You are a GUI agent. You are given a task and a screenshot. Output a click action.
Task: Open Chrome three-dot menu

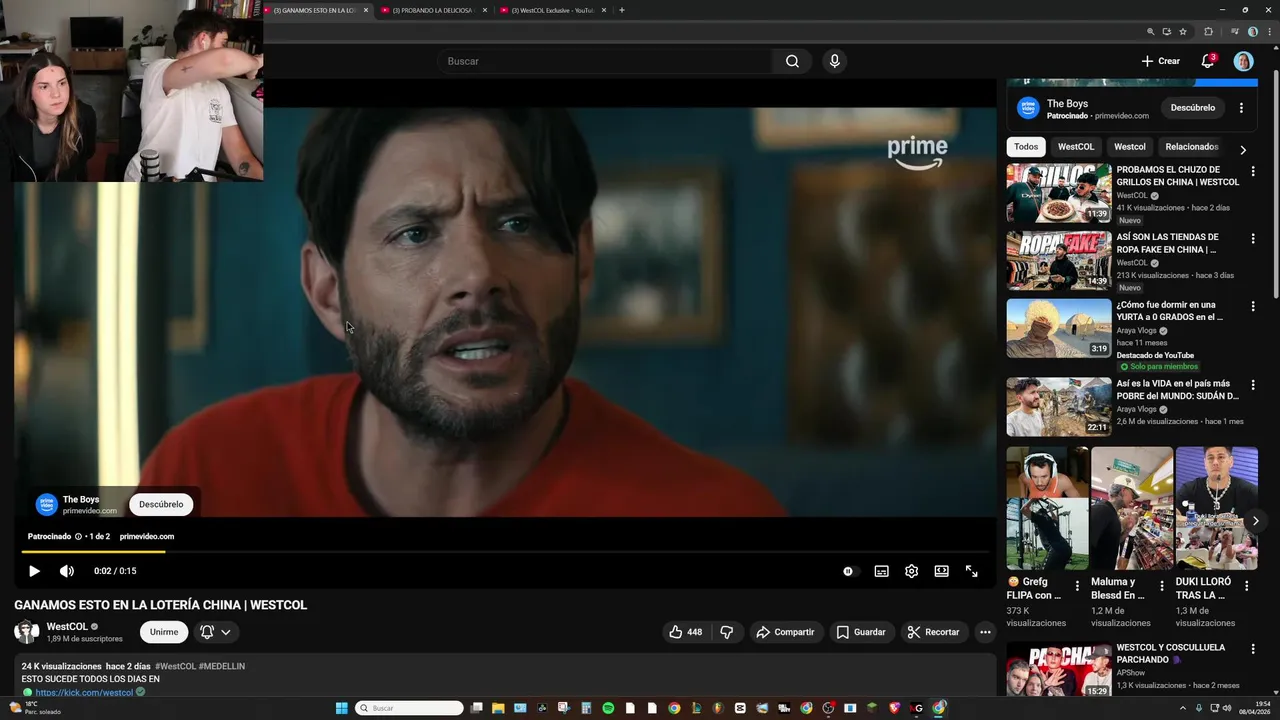pyautogui.click(x=1268, y=32)
